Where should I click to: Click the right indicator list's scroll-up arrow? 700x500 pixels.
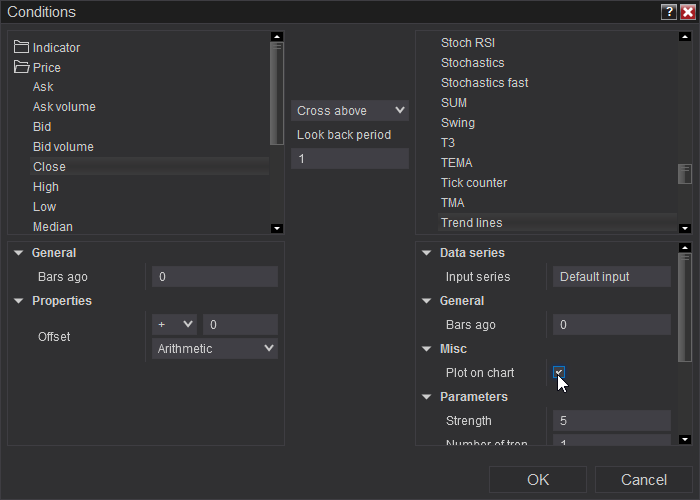click(685, 37)
